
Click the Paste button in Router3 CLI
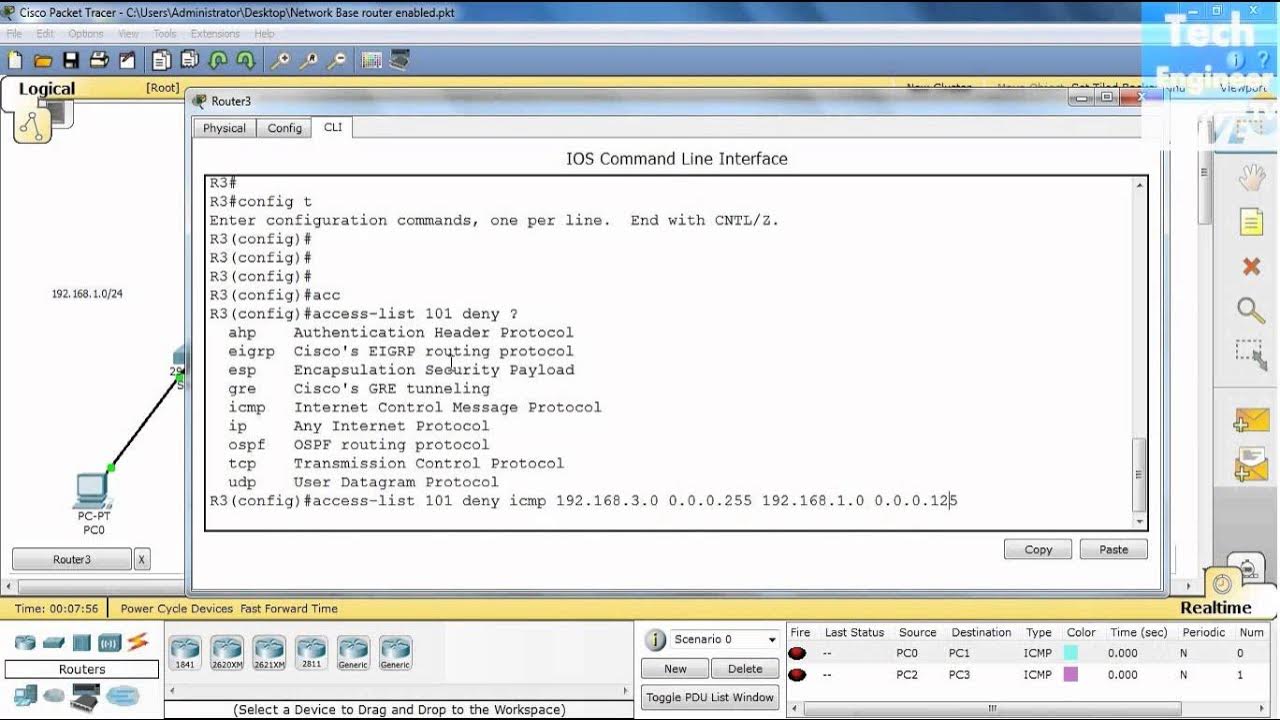(x=1113, y=549)
